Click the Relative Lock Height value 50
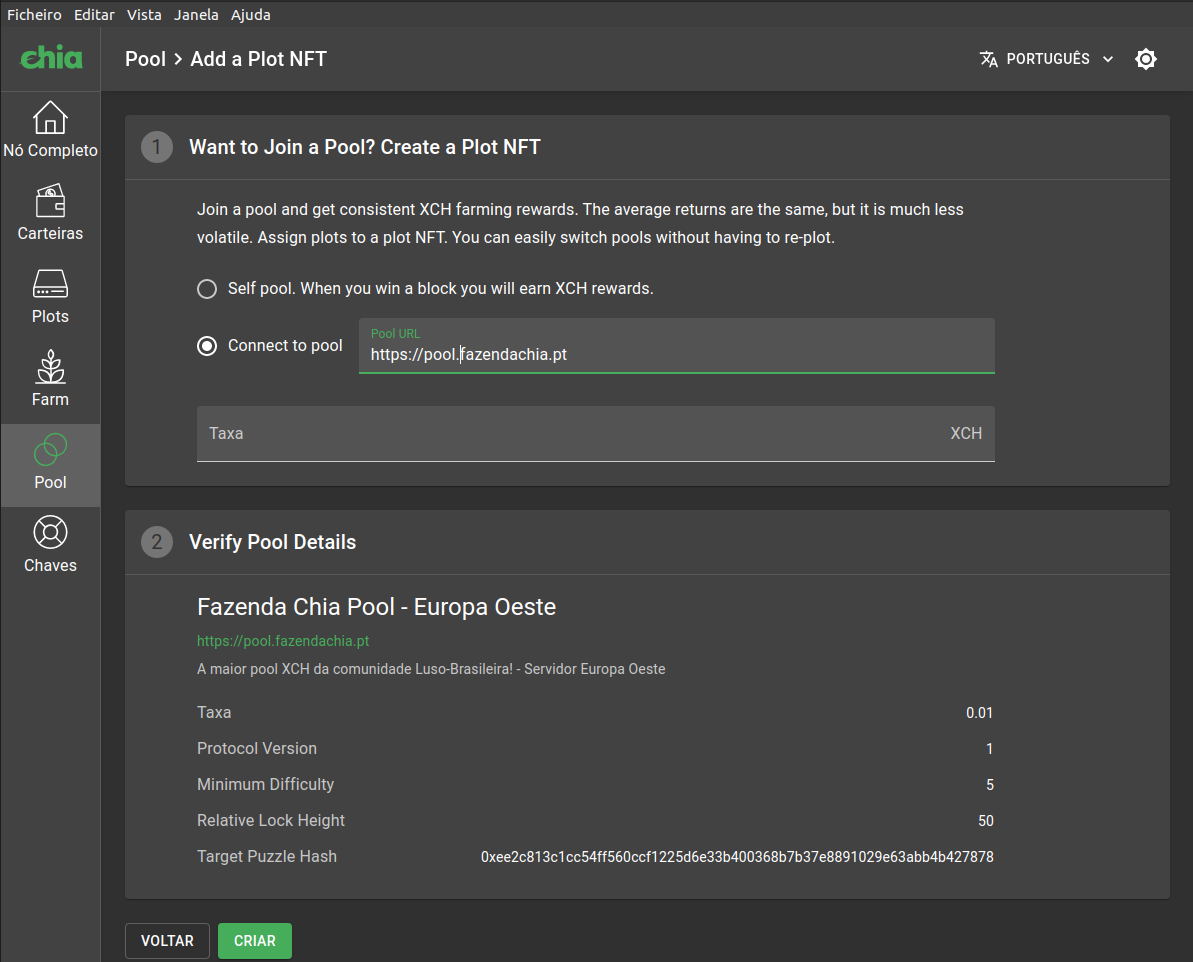 pyautogui.click(x=986, y=821)
